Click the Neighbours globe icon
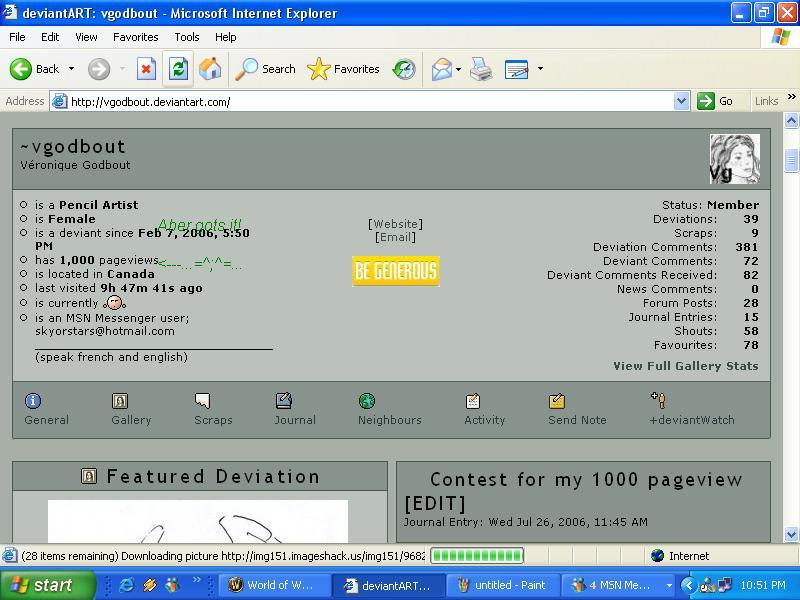This screenshot has width=800, height=600. 367,401
